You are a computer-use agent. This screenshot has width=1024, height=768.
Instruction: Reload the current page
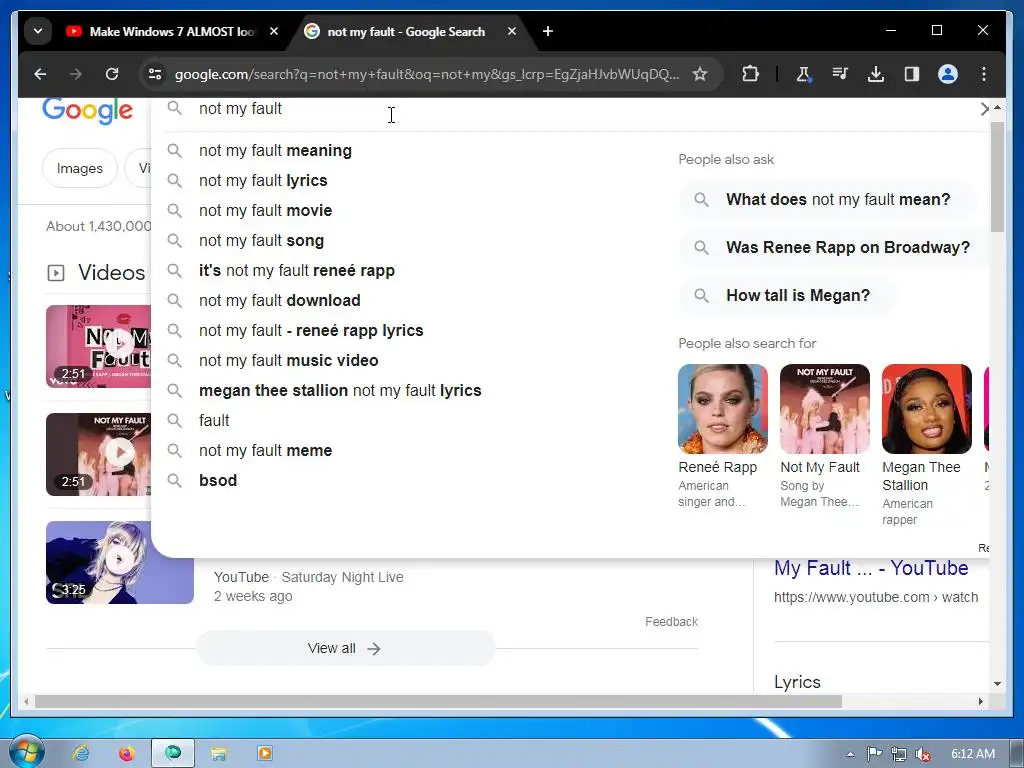[112, 74]
